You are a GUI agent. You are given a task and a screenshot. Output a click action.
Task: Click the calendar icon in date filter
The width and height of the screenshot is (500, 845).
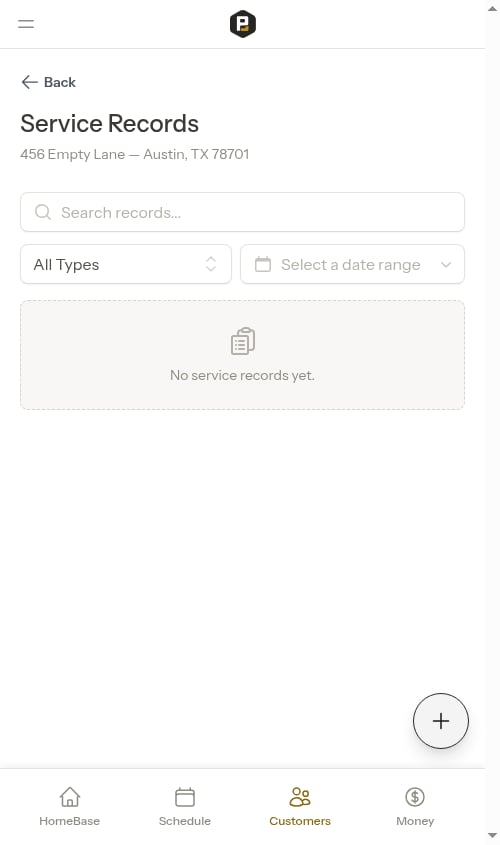tap(263, 264)
